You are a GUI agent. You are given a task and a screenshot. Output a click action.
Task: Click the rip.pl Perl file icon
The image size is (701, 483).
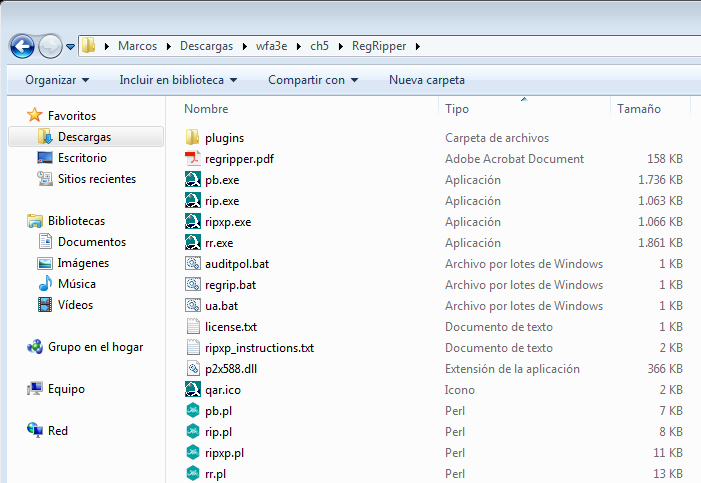coord(194,432)
